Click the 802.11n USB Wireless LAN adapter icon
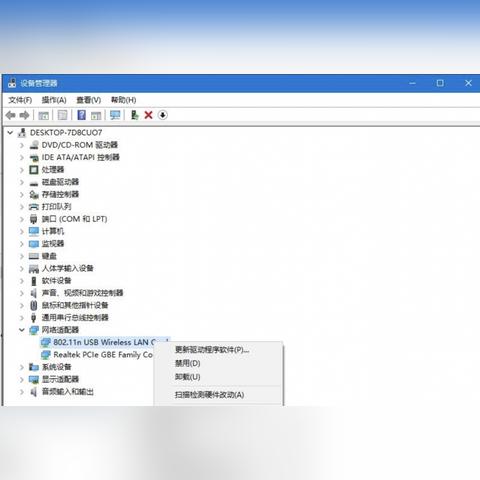480x480 pixels. 45,342
